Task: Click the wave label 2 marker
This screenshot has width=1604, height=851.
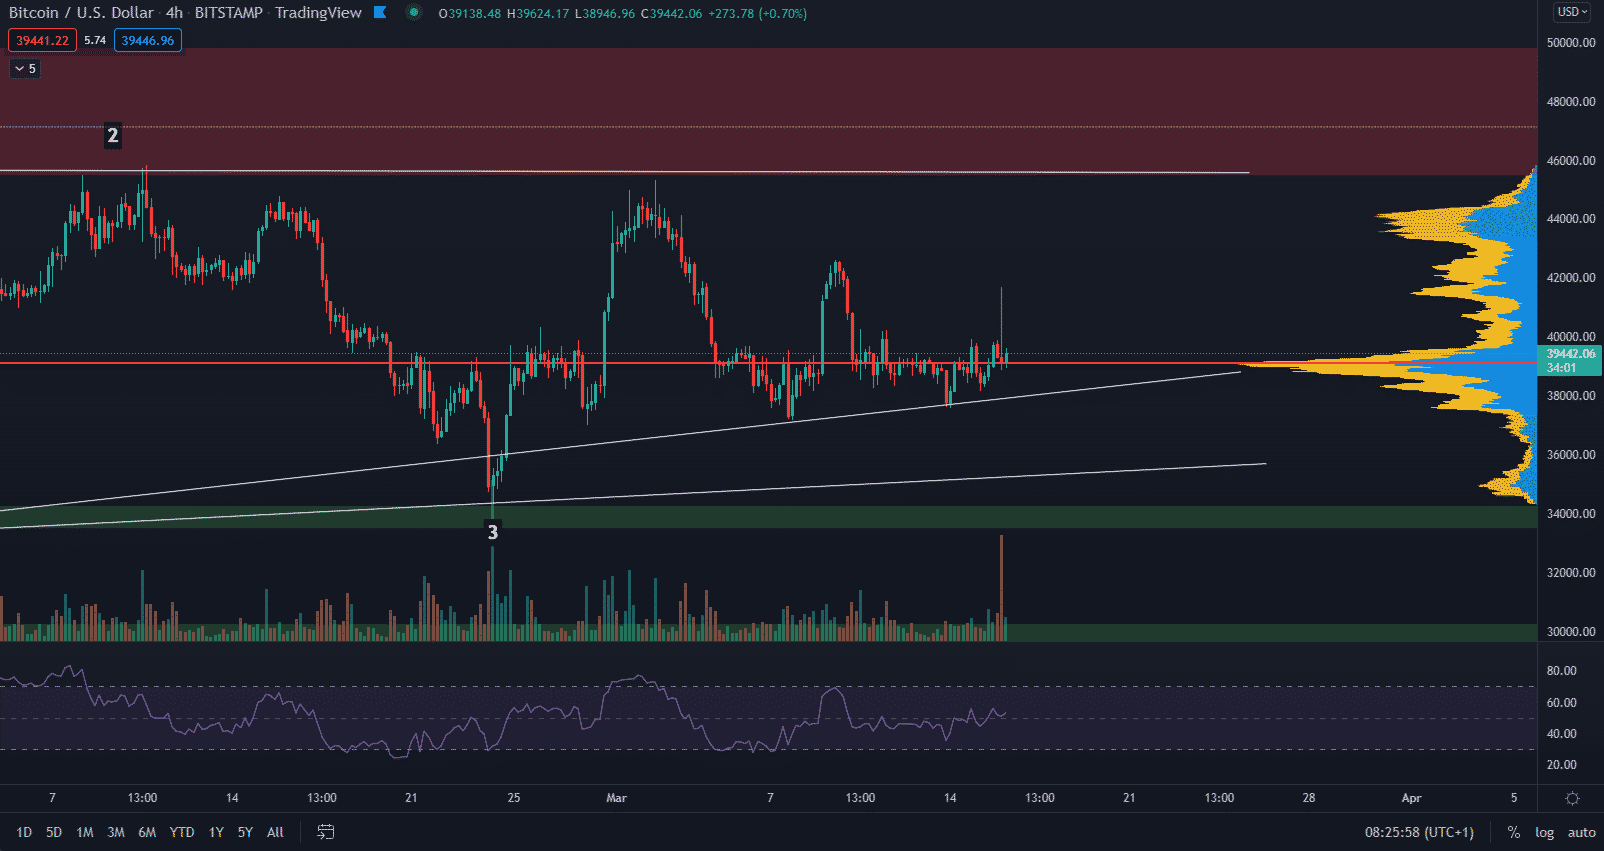Action: click(113, 136)
